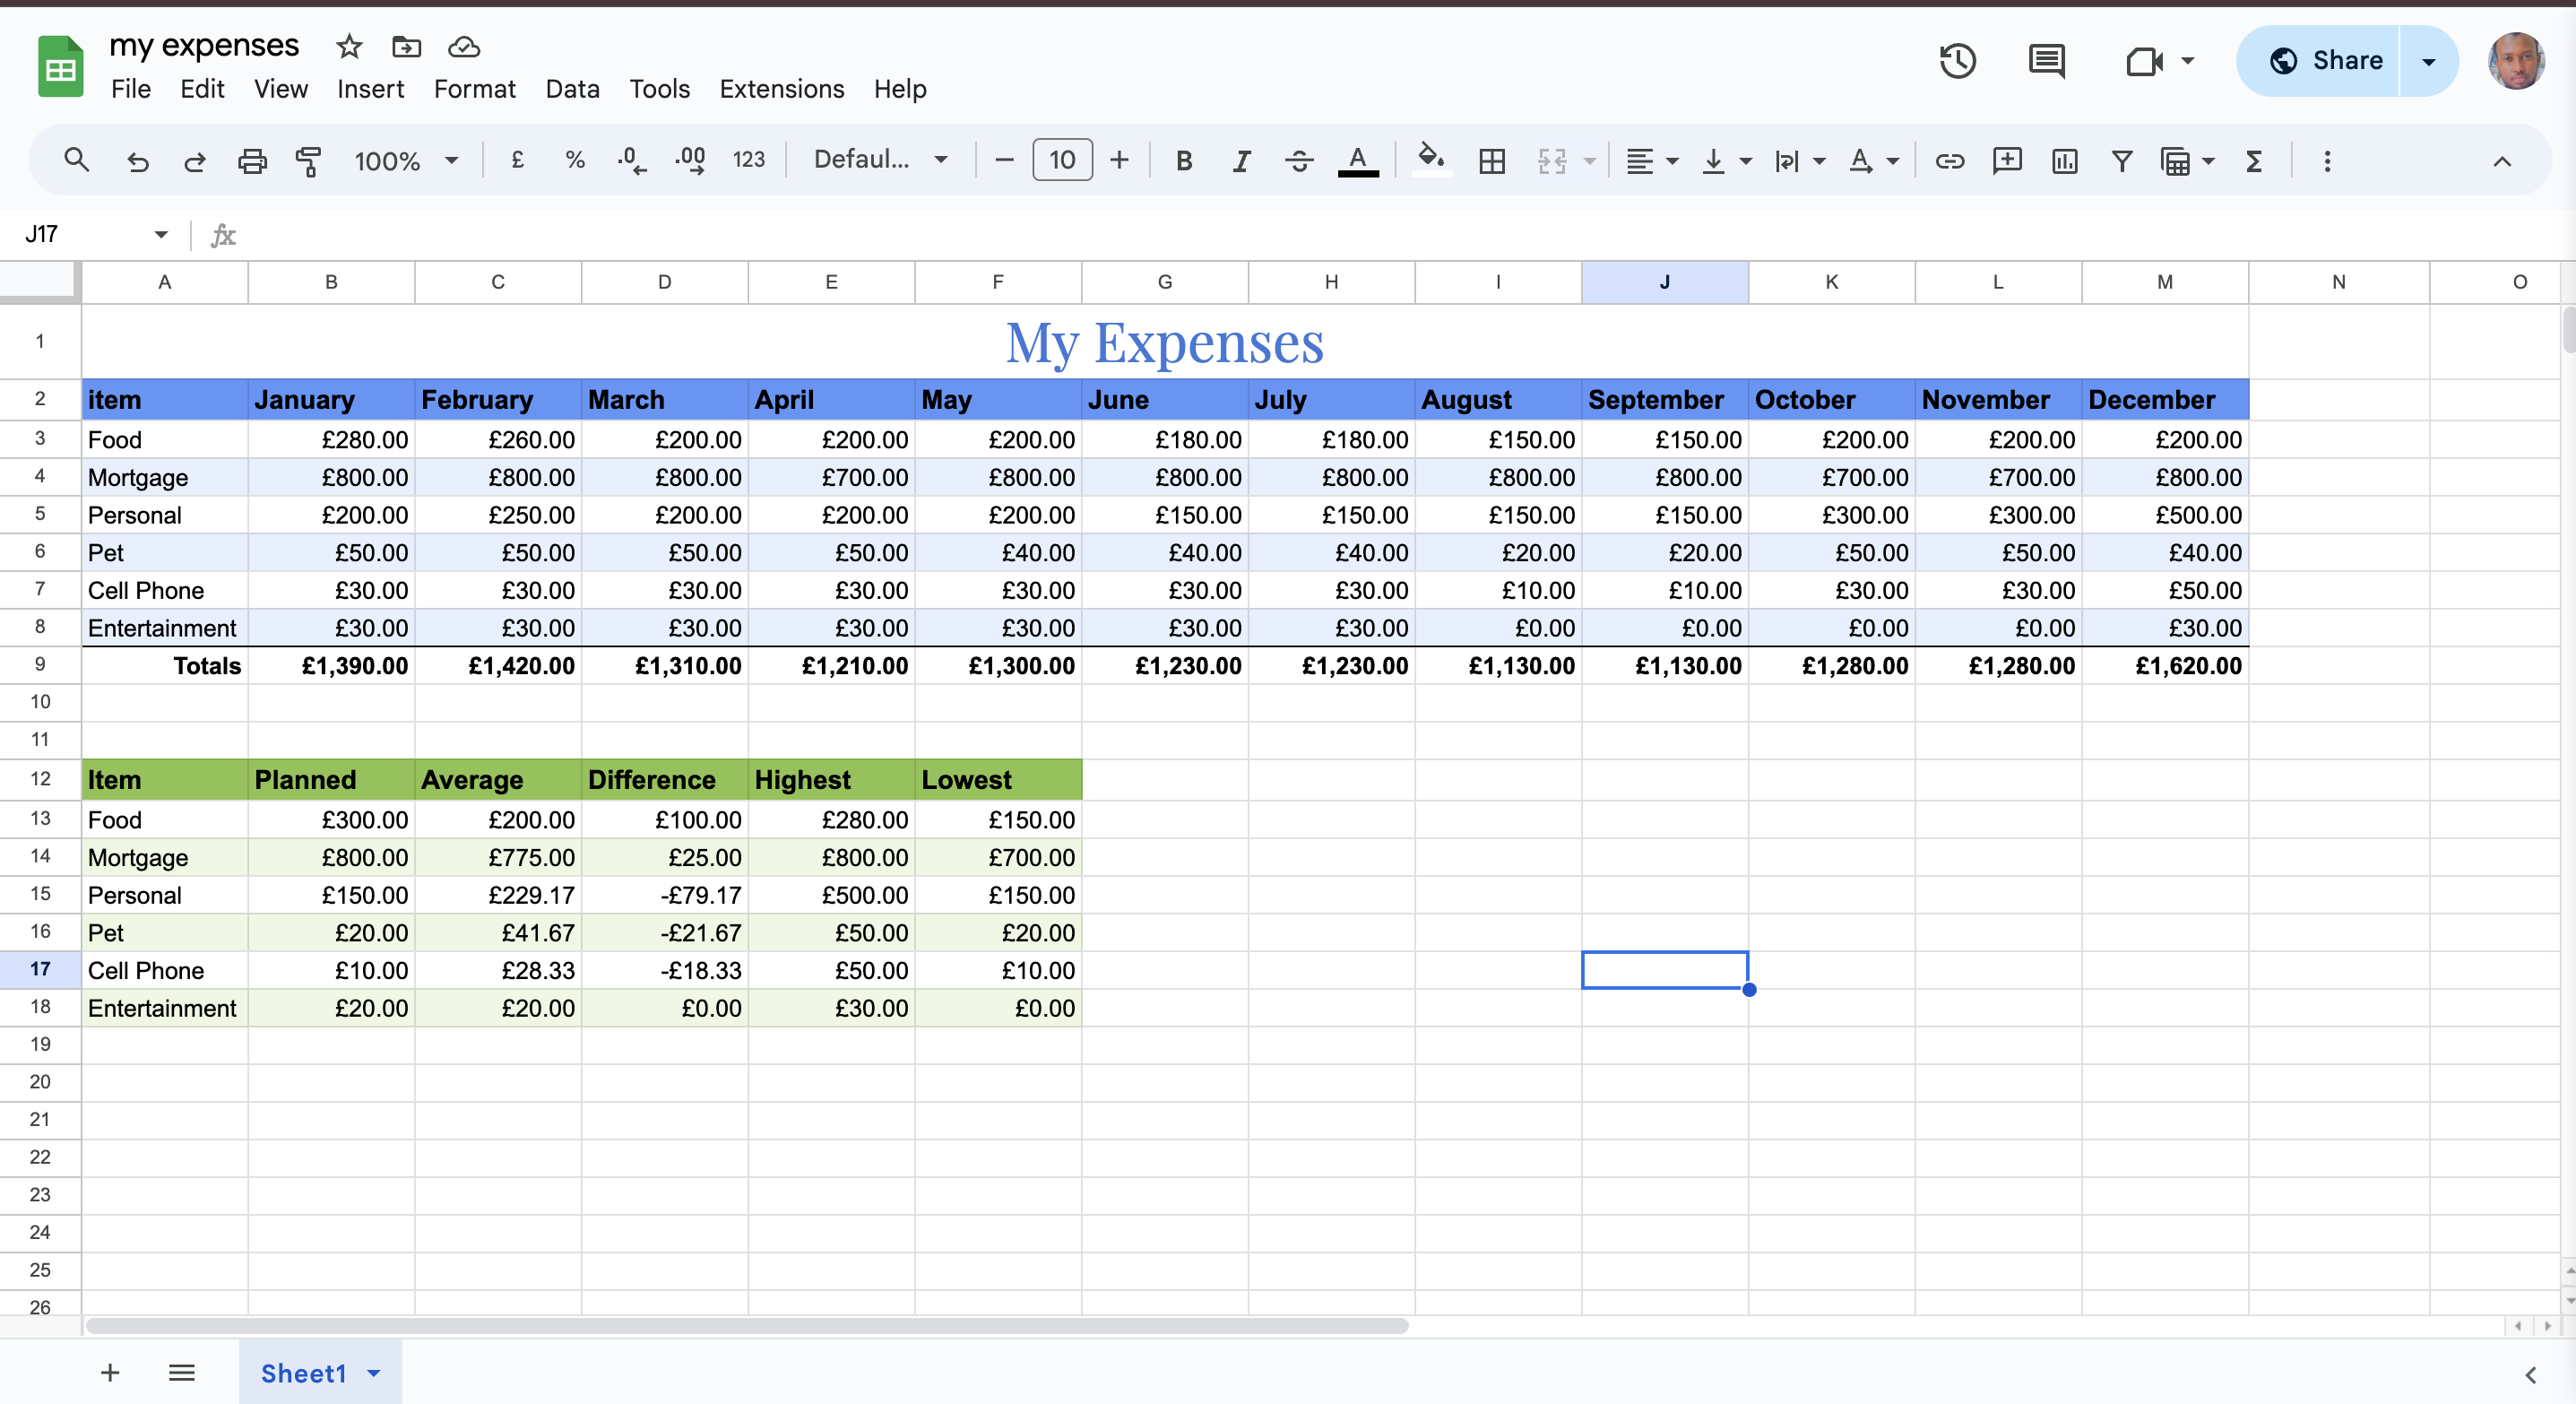2576x1404 pixels.
Task: Expand the Share options arrow
Action: [x=2428, y=61]
